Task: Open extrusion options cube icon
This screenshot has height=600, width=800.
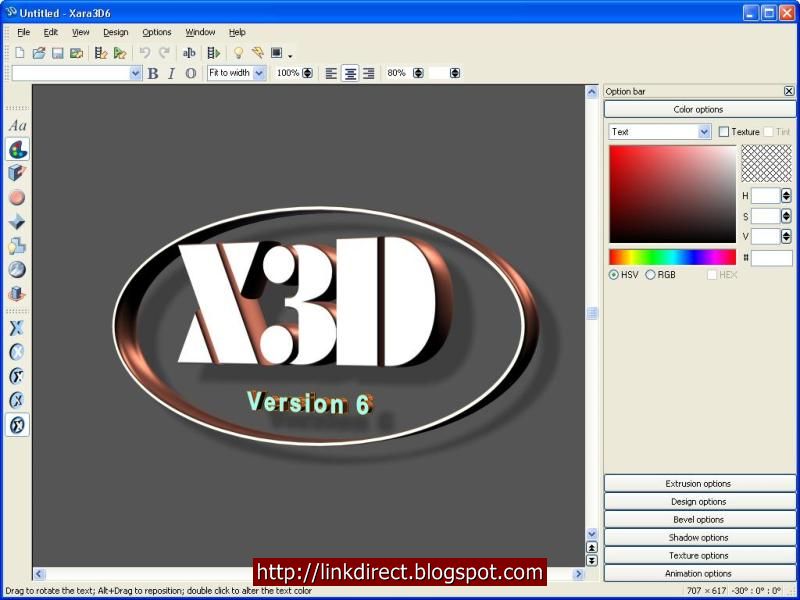Action: [x=17, y=173]
